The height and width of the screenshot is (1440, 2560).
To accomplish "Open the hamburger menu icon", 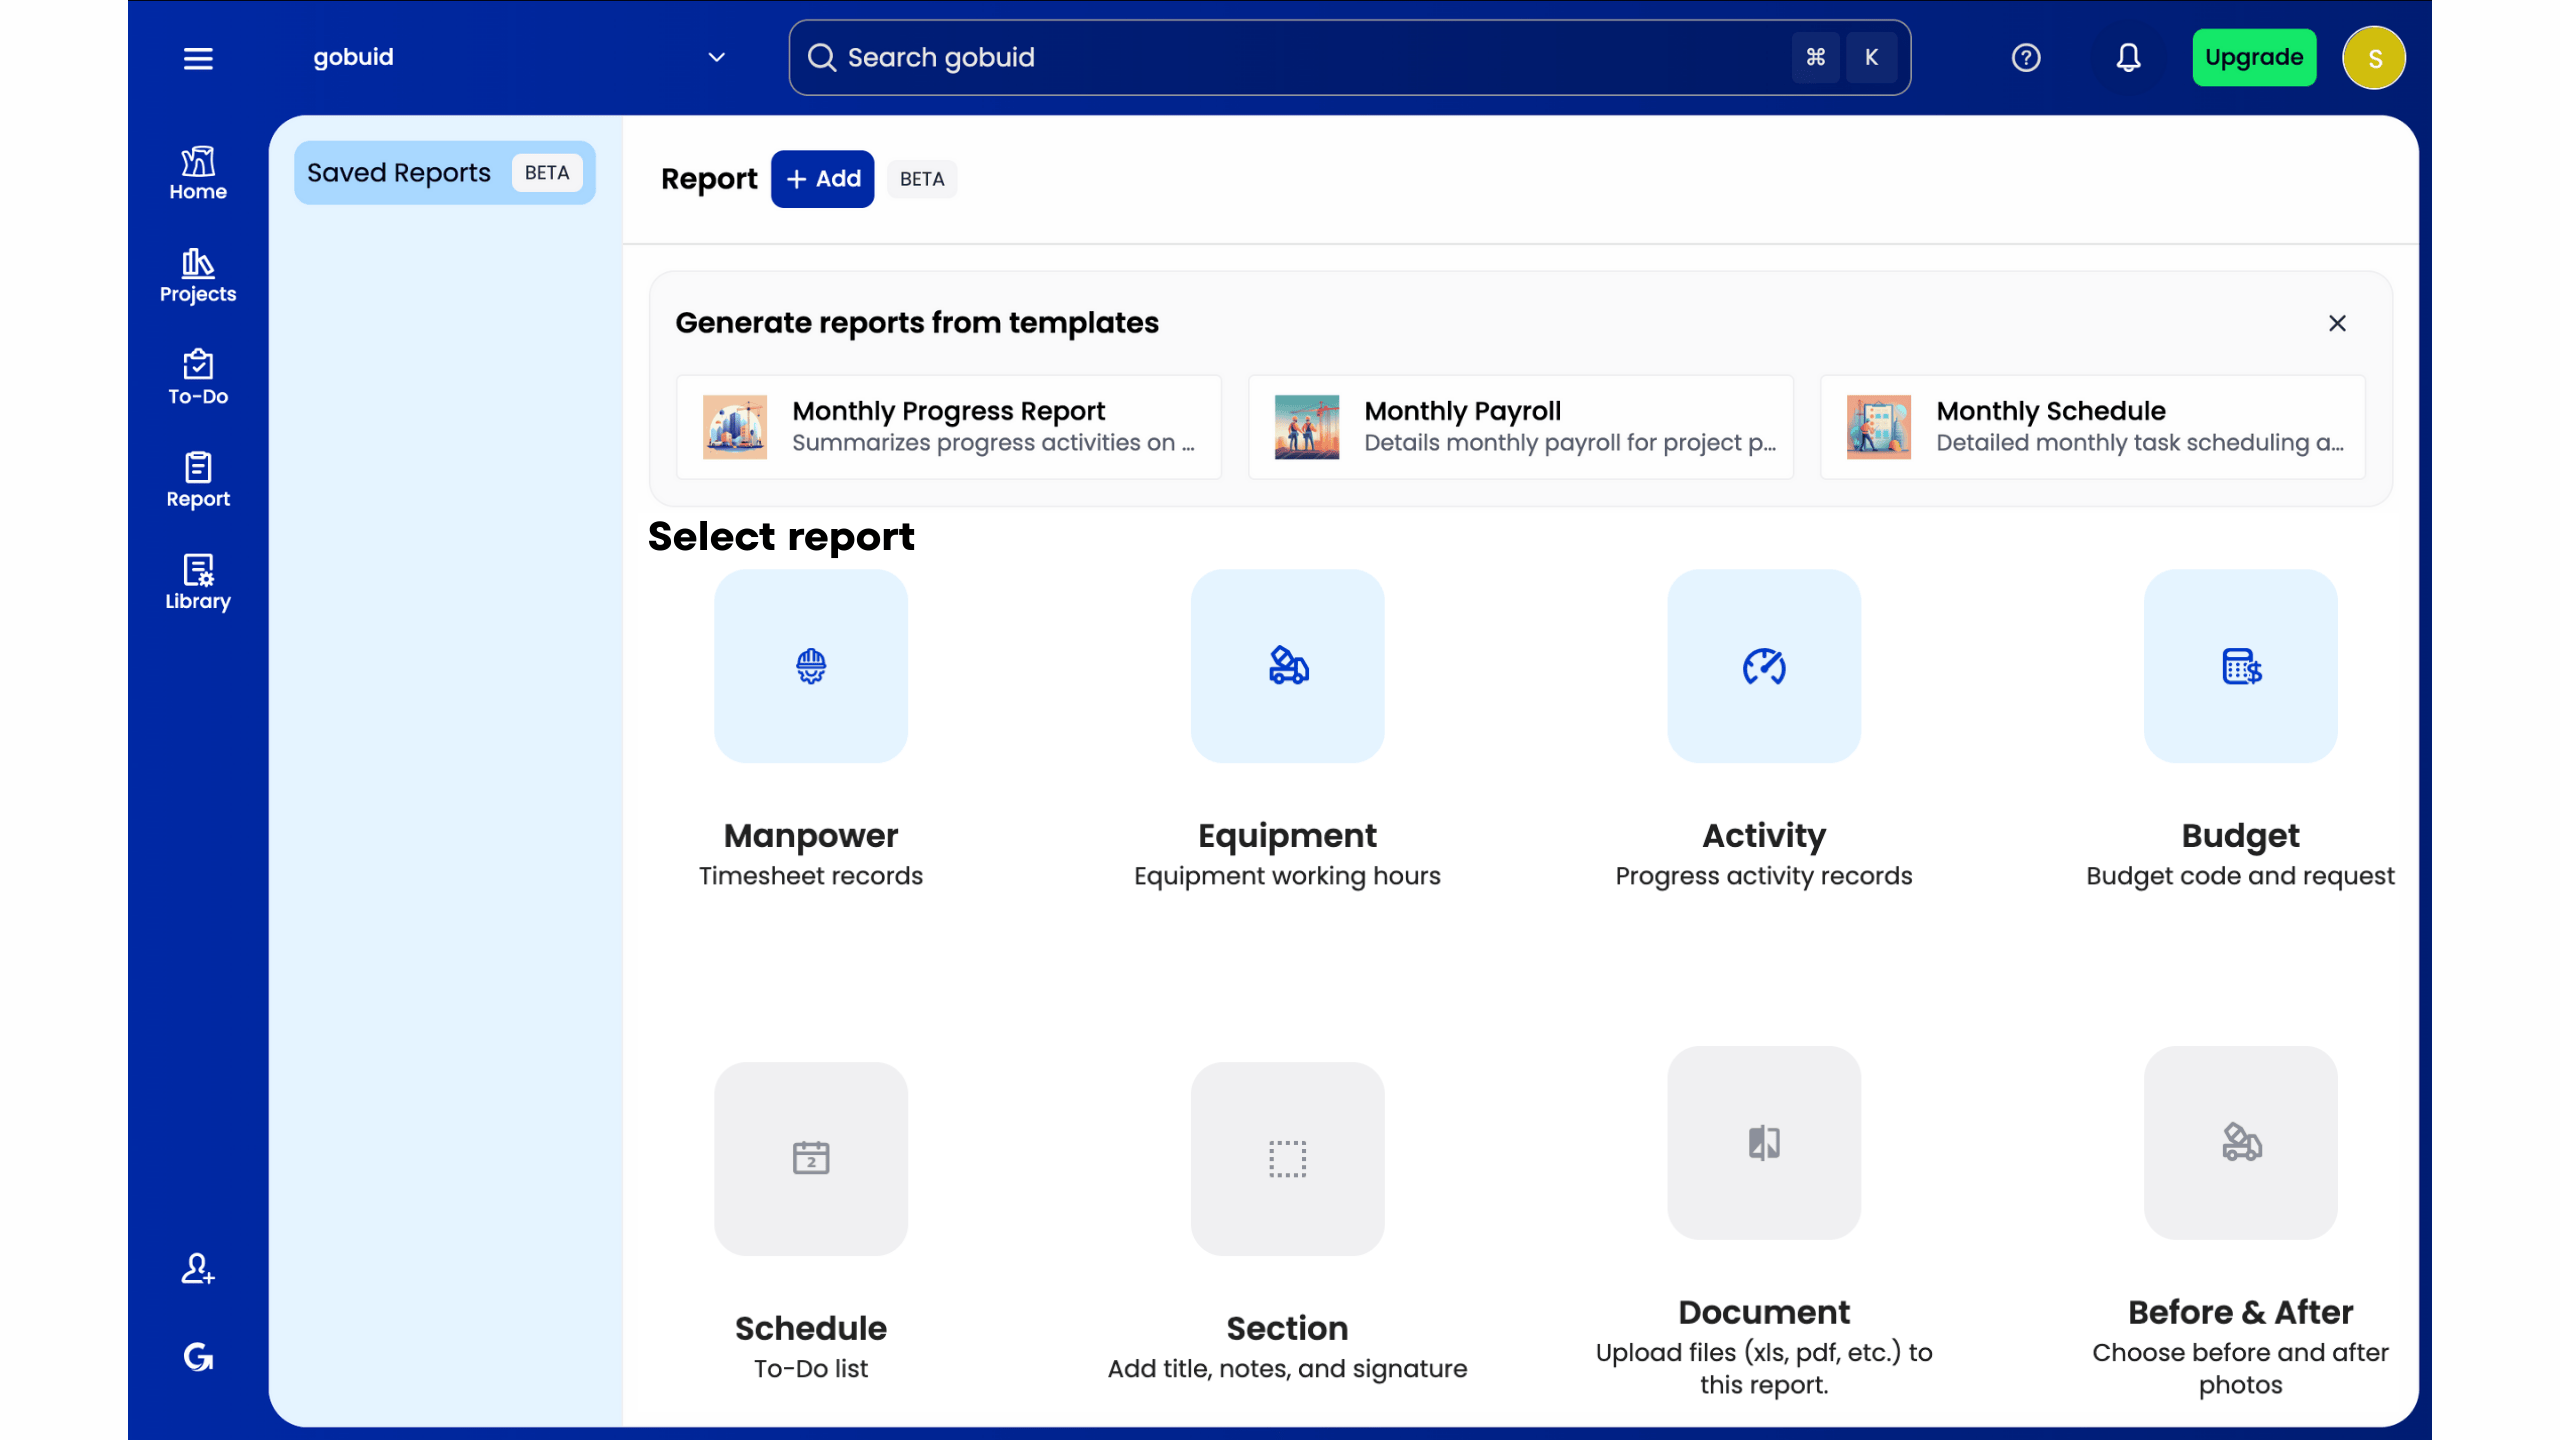I will pyautogui.click(x=198, y=58).
